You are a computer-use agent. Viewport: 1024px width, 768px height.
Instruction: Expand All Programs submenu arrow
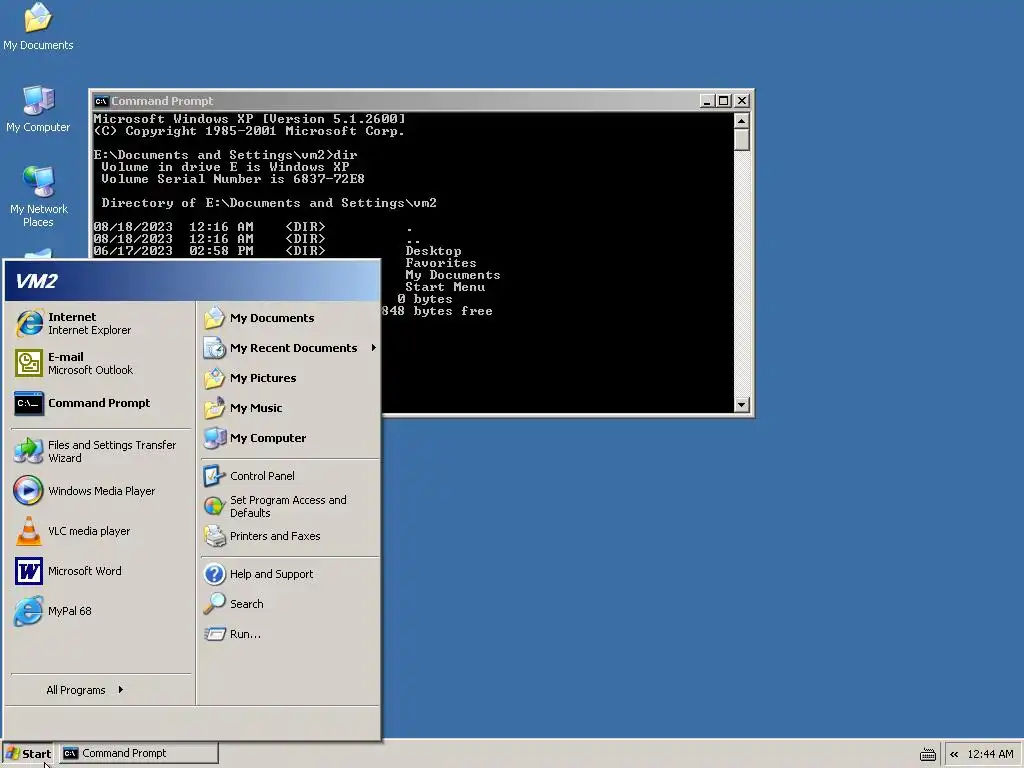point(121,690)
